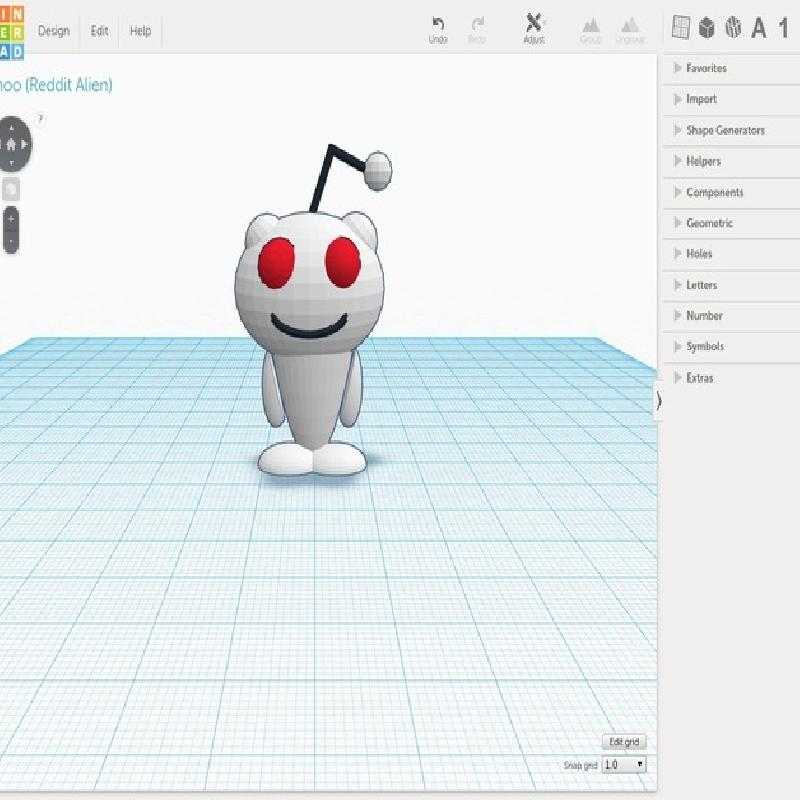Open the Edit menu
This screenshot has width=800, height=800.
99,31
